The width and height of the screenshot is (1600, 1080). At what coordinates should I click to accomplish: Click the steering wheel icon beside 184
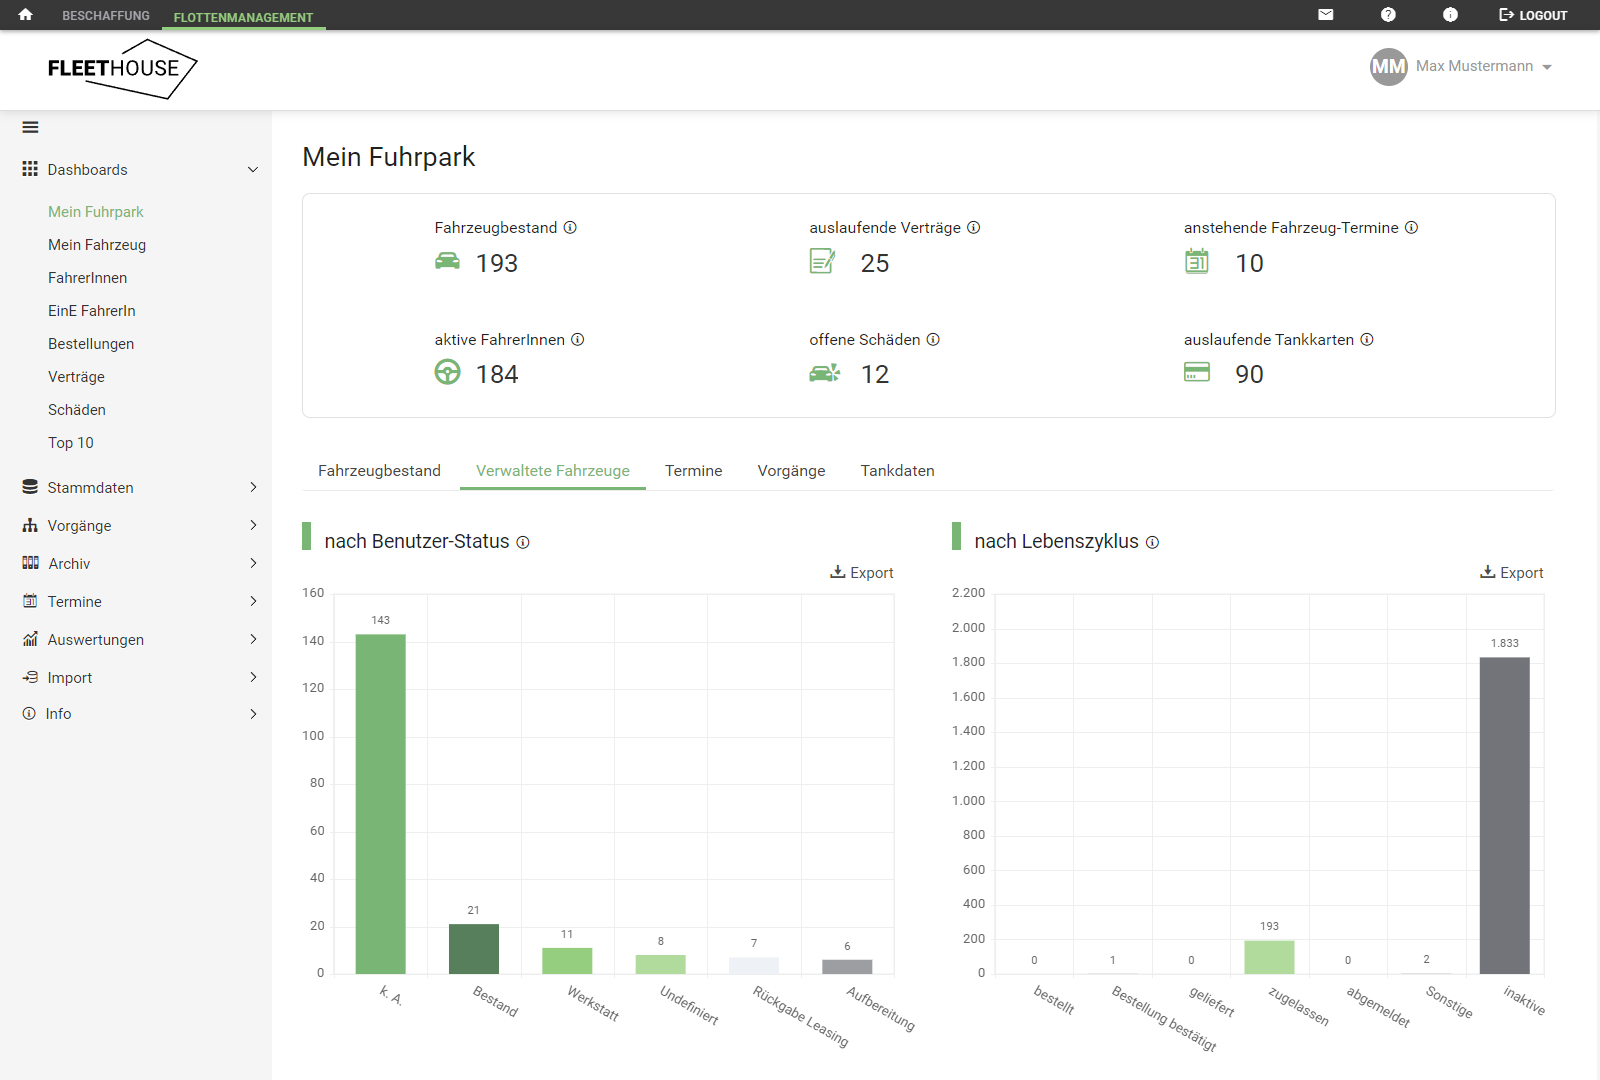pyautogui.click(x=447, y=372)
